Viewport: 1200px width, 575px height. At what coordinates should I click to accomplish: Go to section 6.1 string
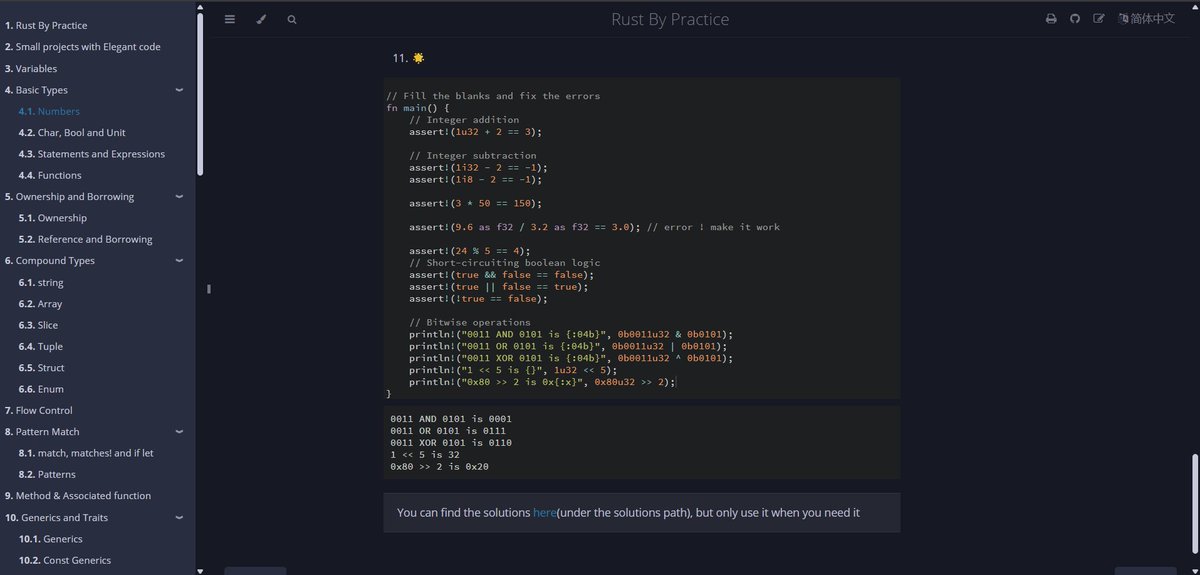coord(41,283)
